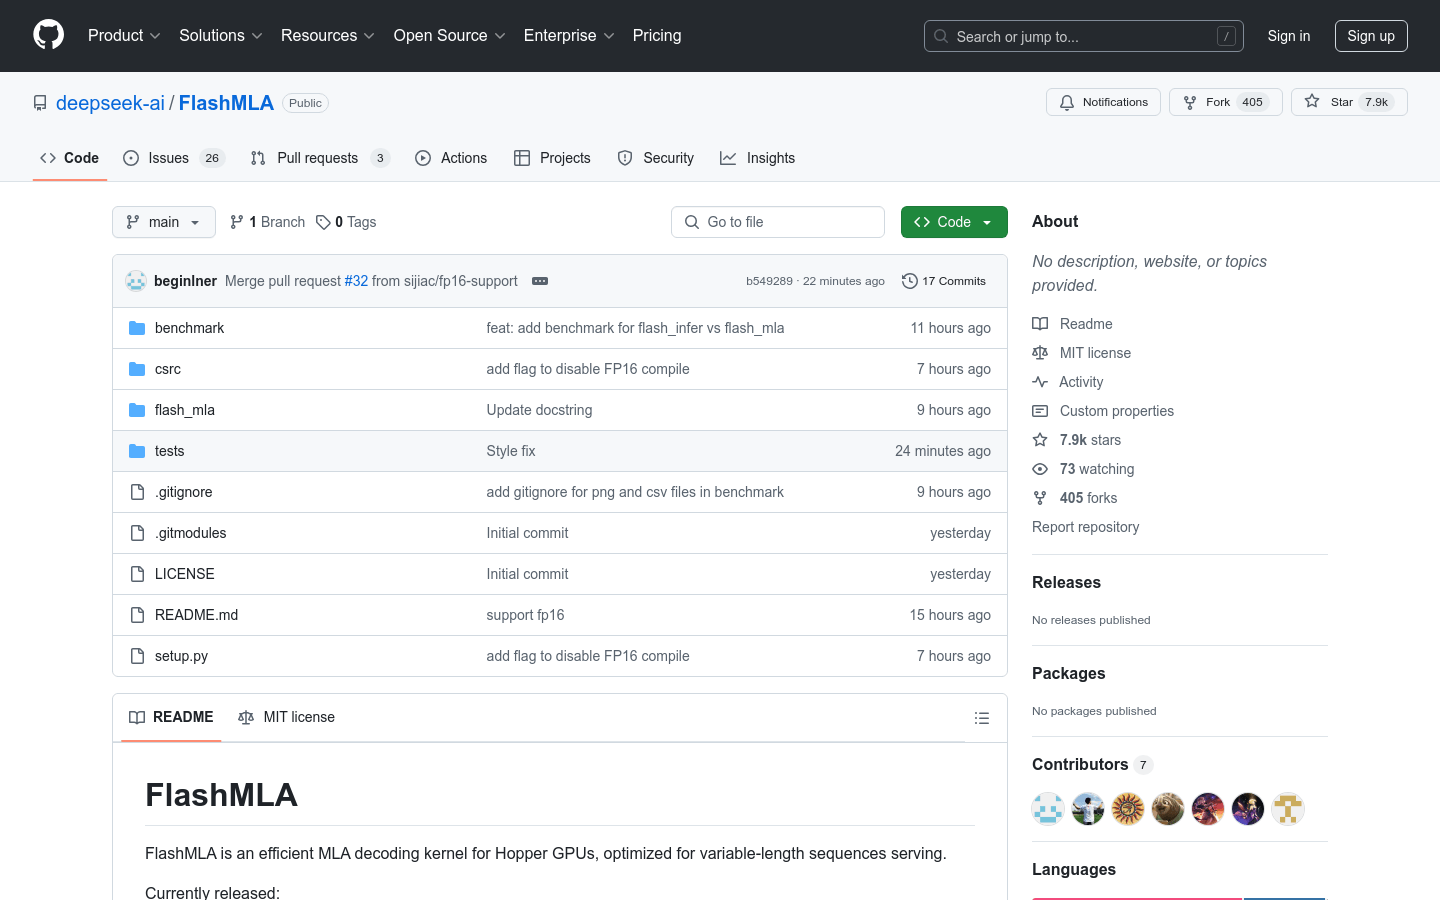Click commit hash b549289

769,281
